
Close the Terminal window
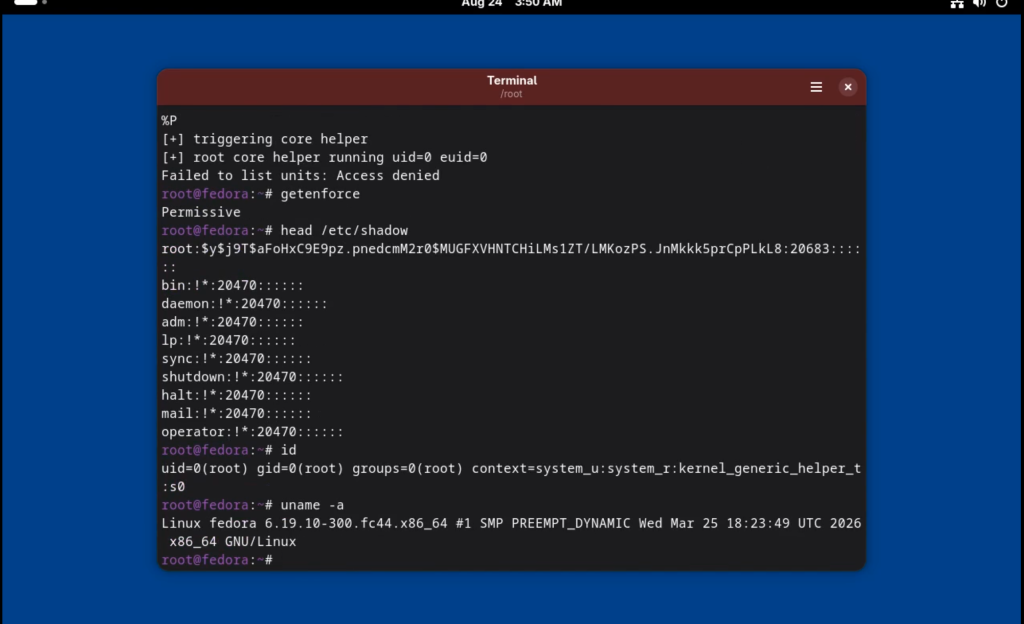848,87
